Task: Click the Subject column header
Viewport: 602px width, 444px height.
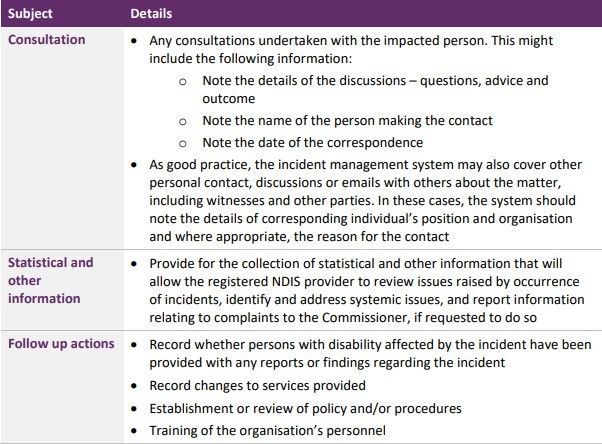Action: (x=30, y=13)
